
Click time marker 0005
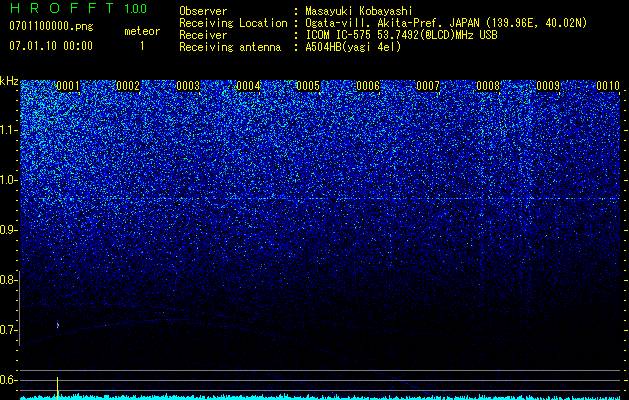click(x=308, y=86)
